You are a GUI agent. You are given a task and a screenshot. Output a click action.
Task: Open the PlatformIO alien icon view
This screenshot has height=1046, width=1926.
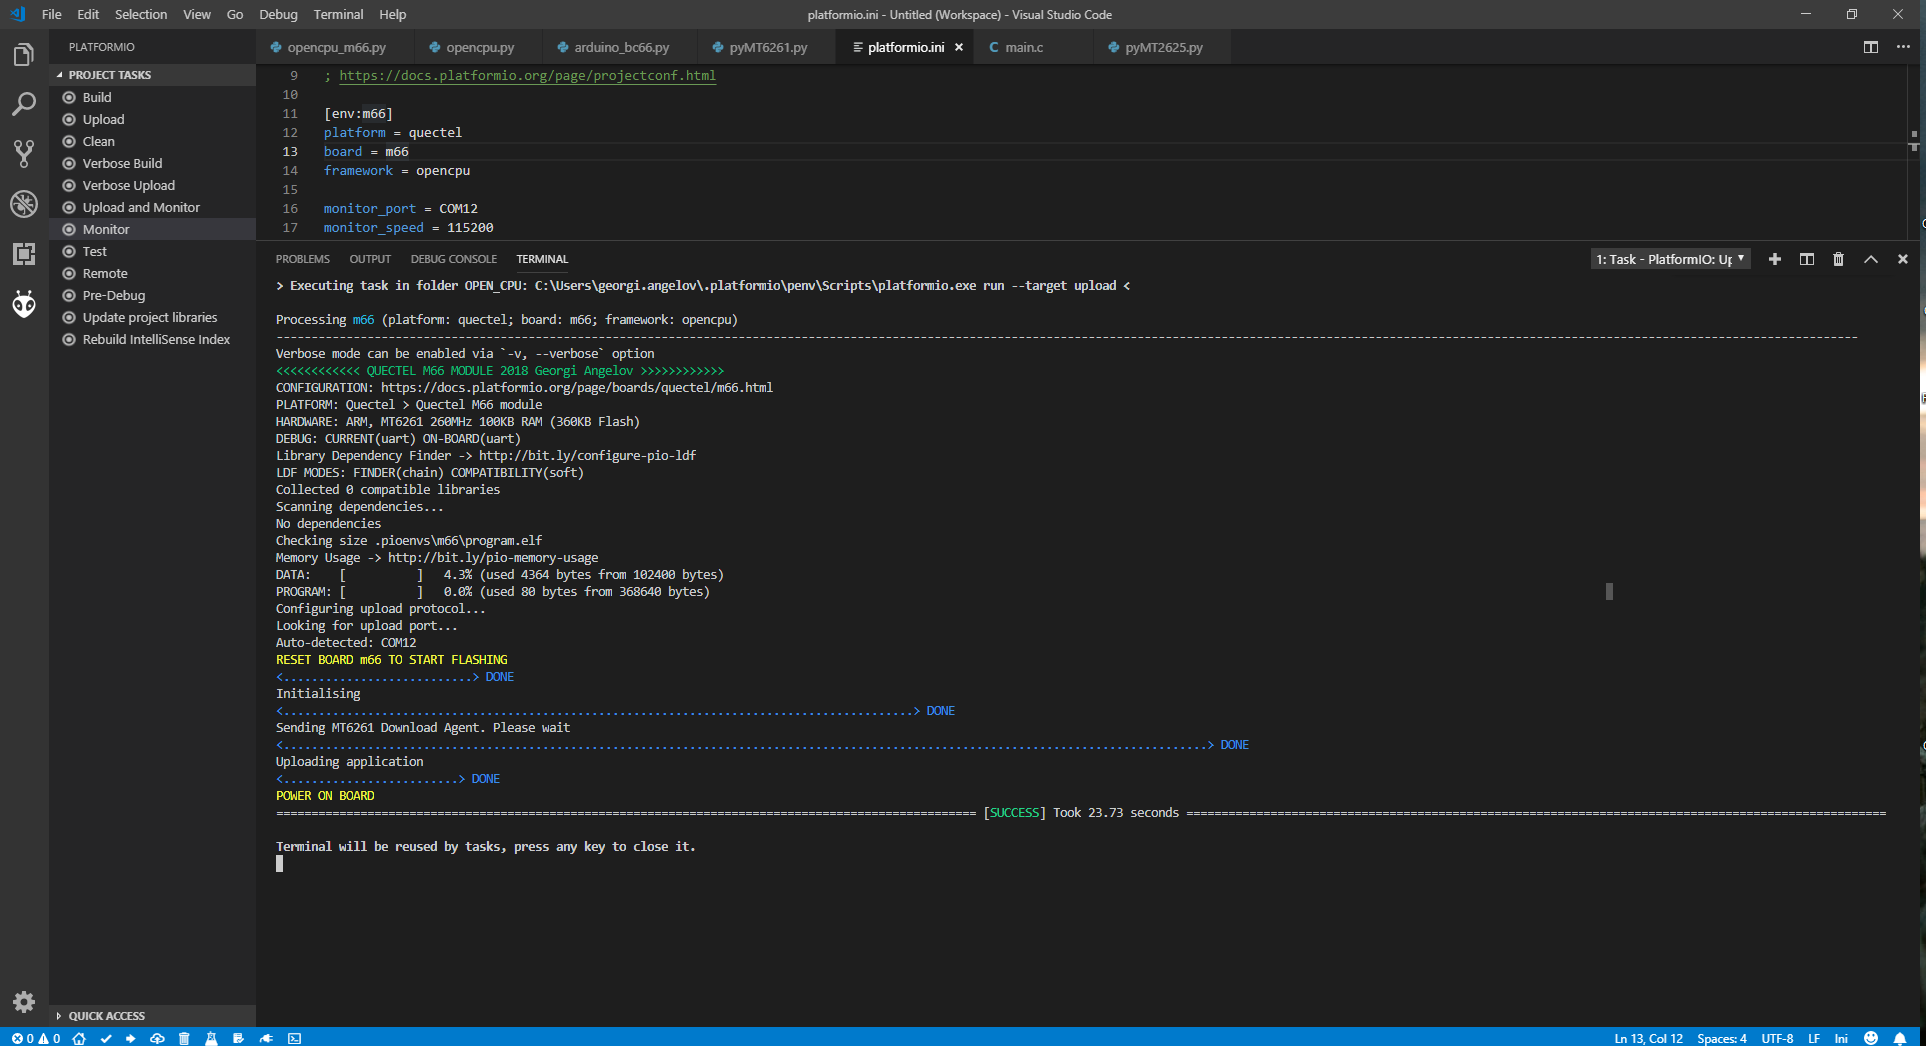coord(24,304)
